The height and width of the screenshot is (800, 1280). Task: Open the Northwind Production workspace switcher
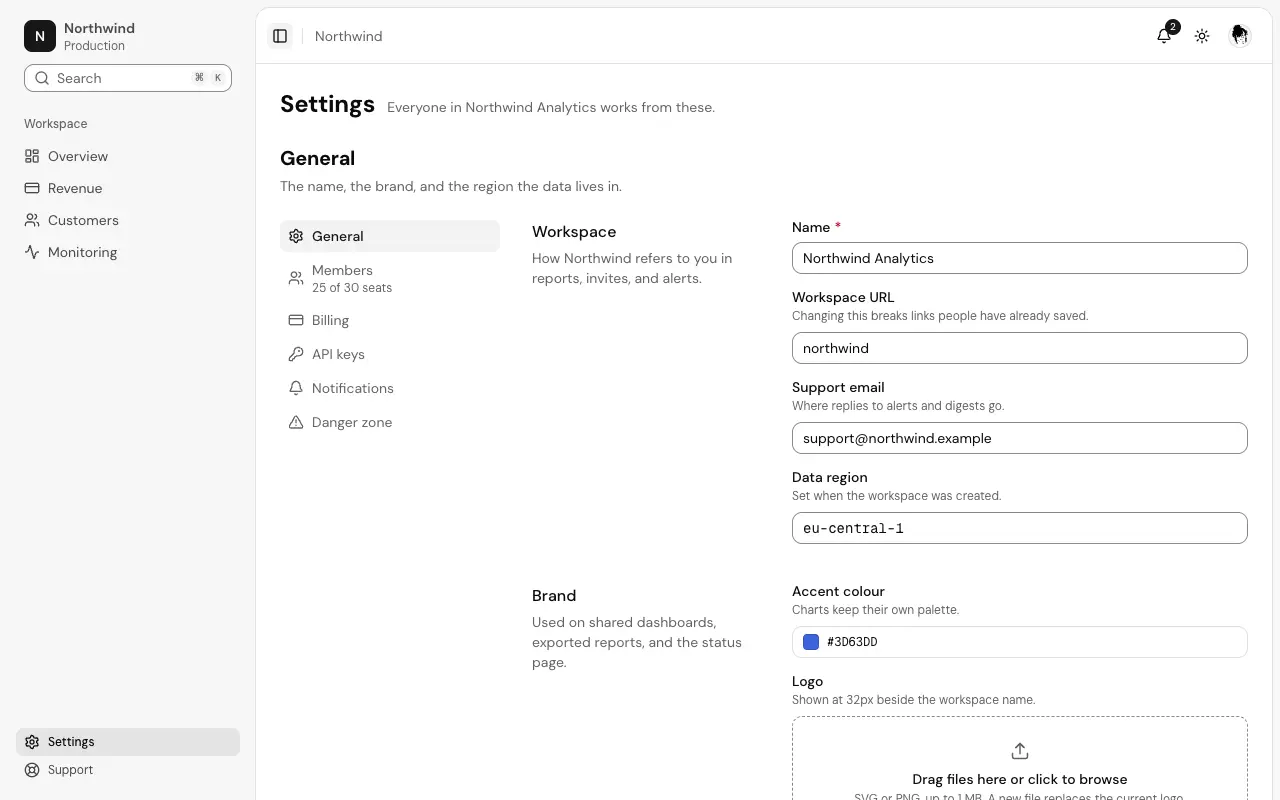128,36
